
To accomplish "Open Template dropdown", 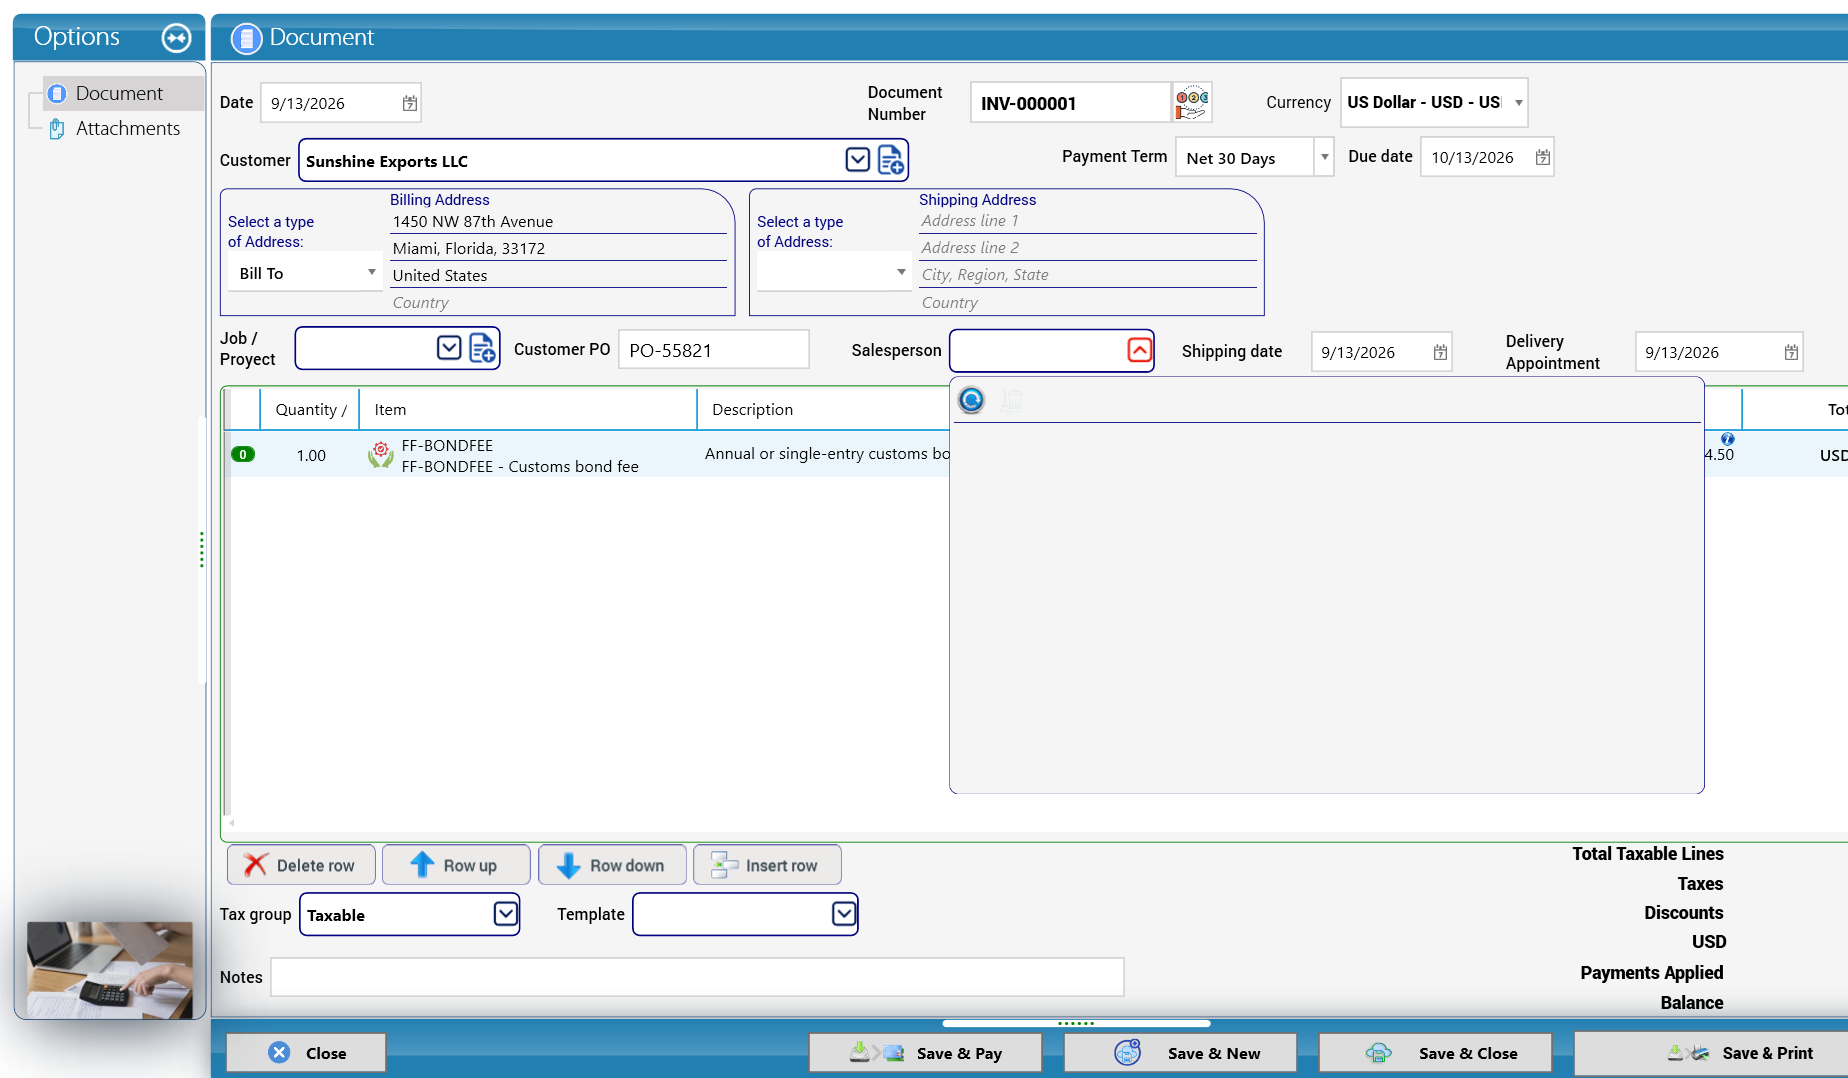I will [x=844, y=913].
